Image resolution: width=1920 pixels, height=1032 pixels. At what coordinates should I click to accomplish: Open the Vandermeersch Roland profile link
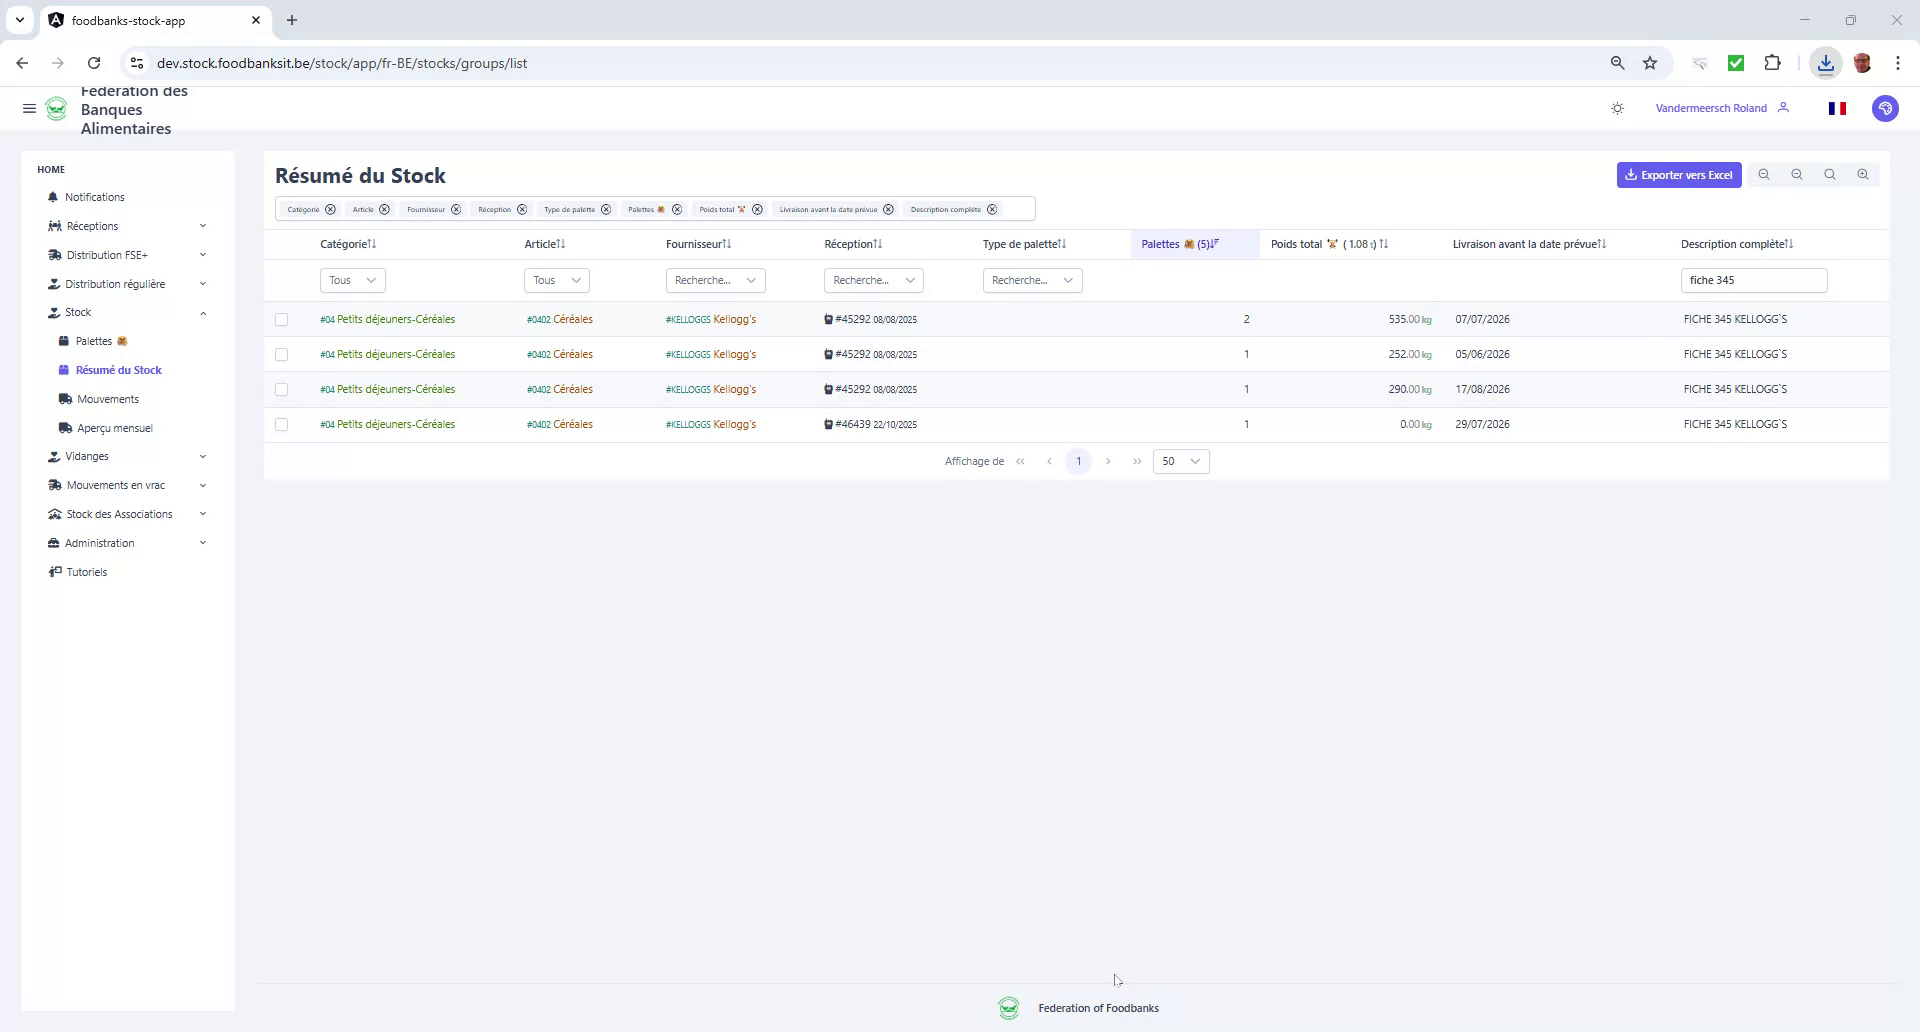[x=1711, y=108]
